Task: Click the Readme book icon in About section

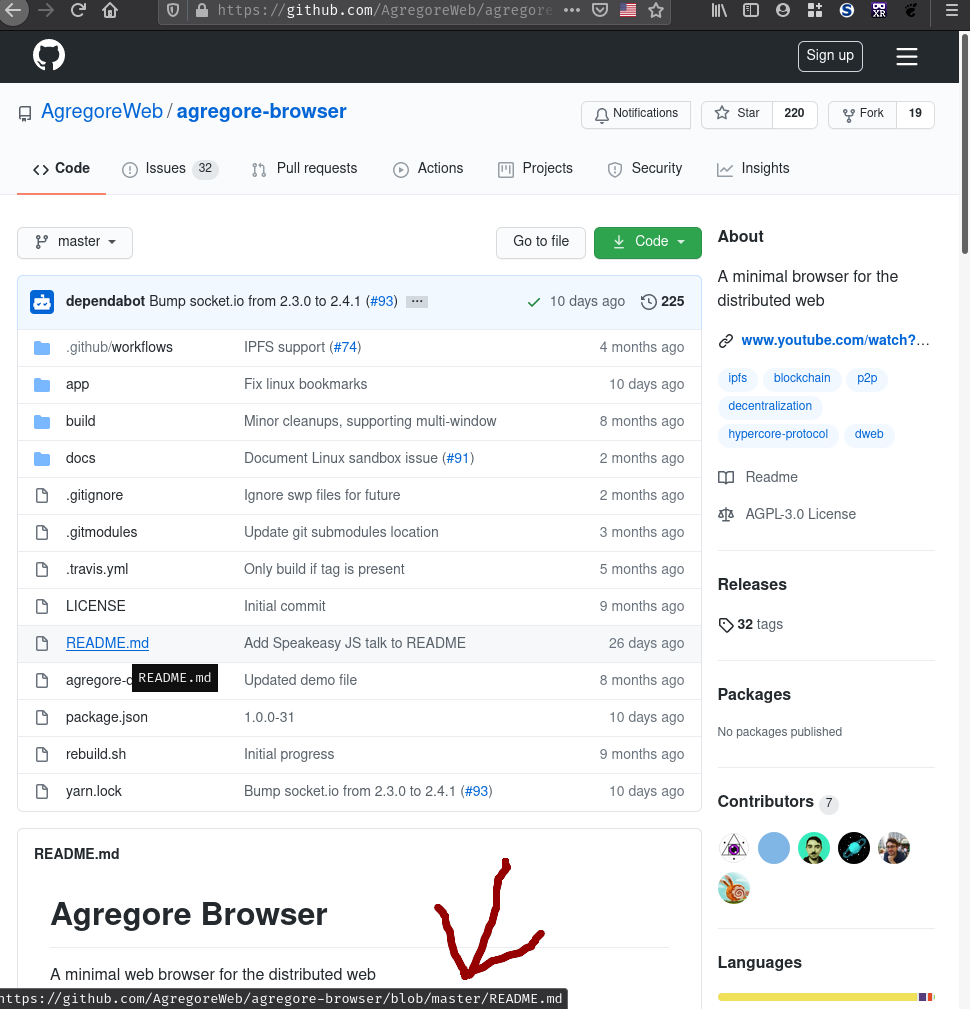Action: [725, 477]
